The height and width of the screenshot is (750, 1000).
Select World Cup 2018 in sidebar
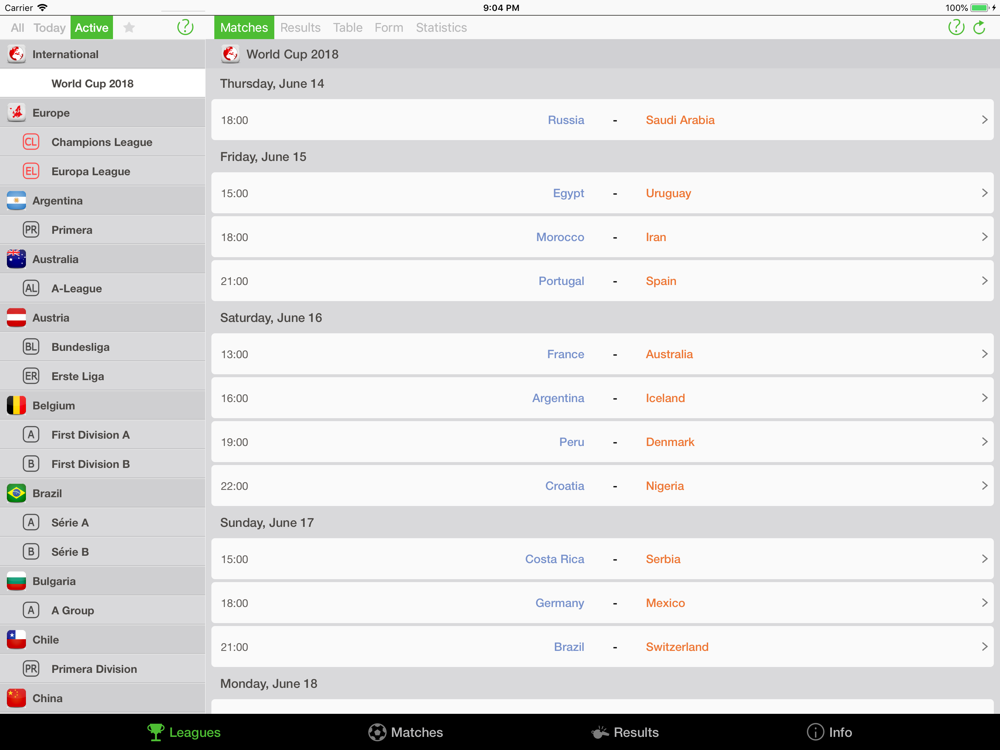click(103, 84)
